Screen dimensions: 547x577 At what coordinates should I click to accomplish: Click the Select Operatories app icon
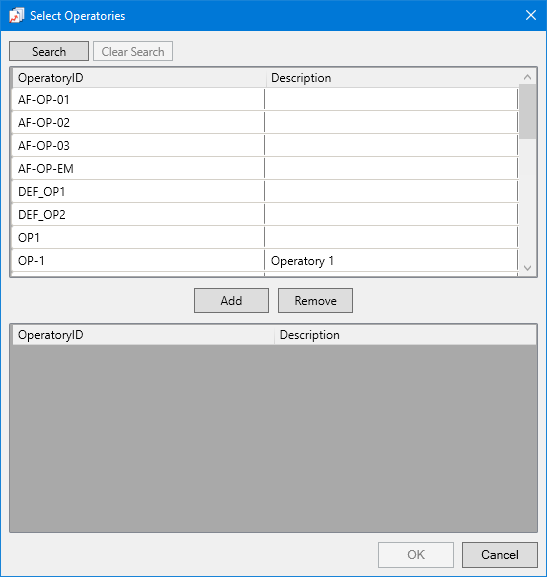click(16, 15)
